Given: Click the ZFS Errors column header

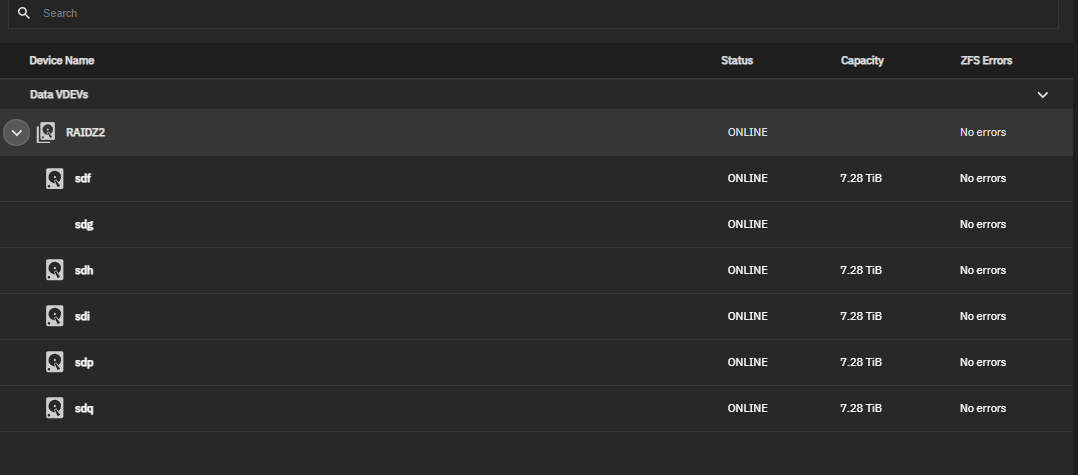Looking at the screenshot, I should (x=987, y=60).
